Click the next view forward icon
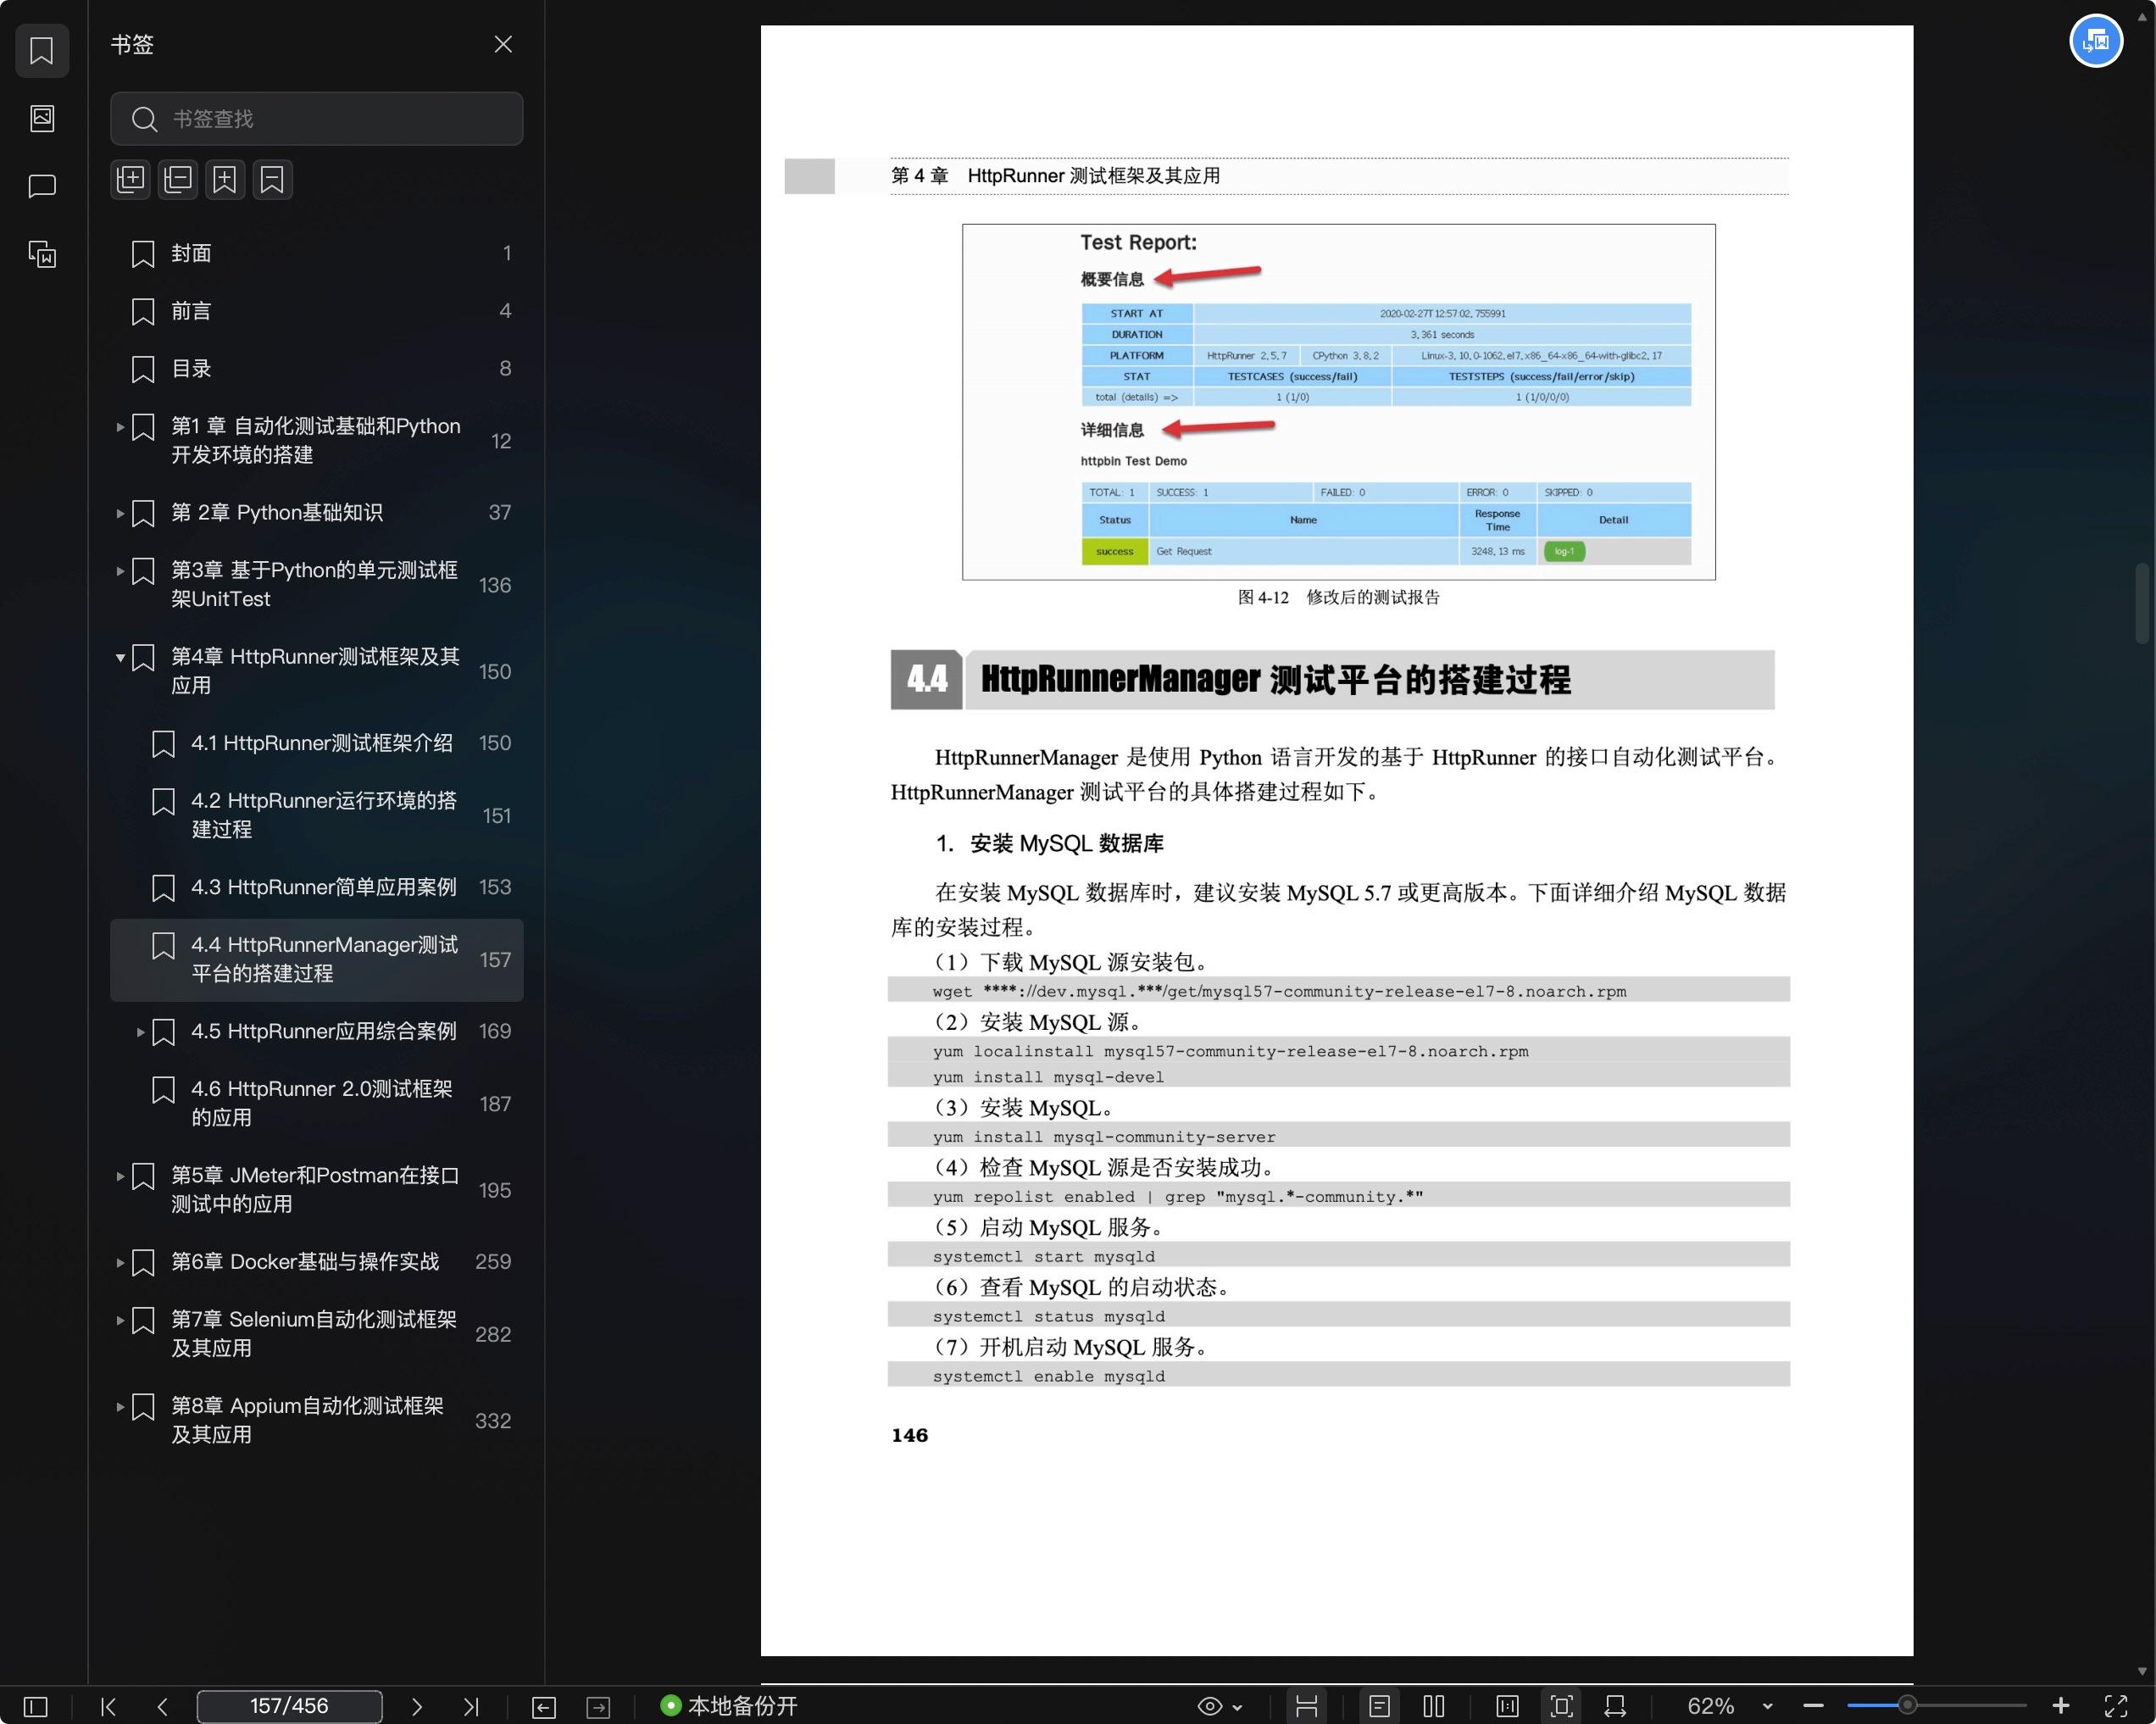The image size is (2156, 1724). click(x=598, y=1707)
